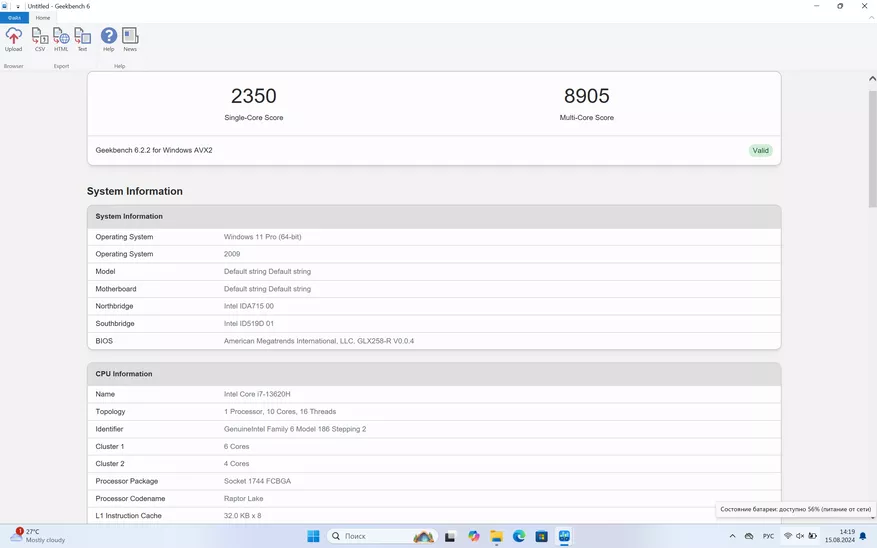Click the Valid status badge
Image resolution: width=877 pixels, height=548 pixels.
point(760,151)
